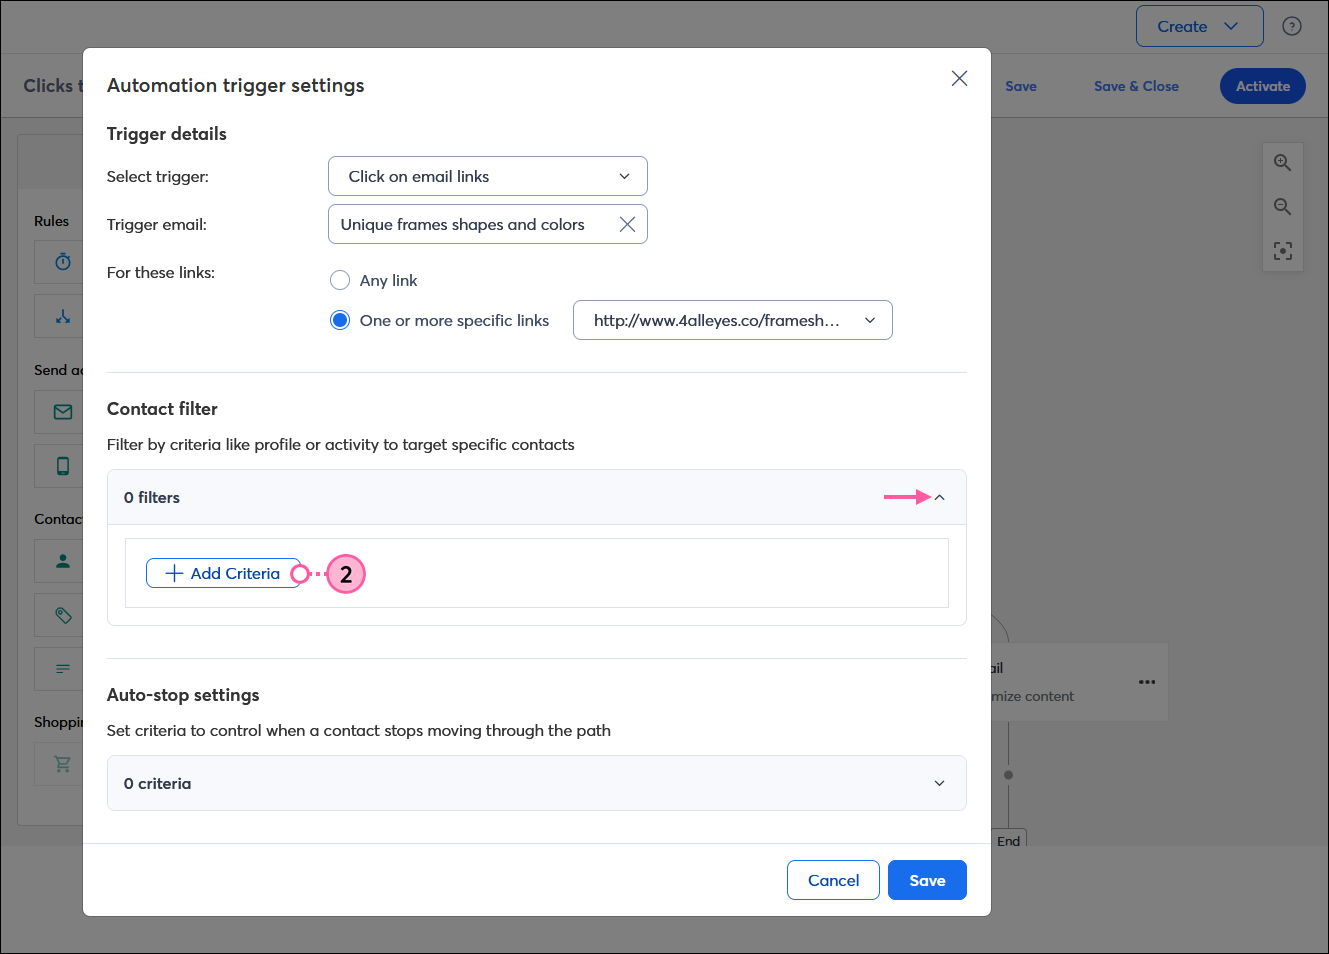Image resolution: width=1329 pixels, height=954 pixels.
Task: Select the tag contact icon
Action: [63, 615]
